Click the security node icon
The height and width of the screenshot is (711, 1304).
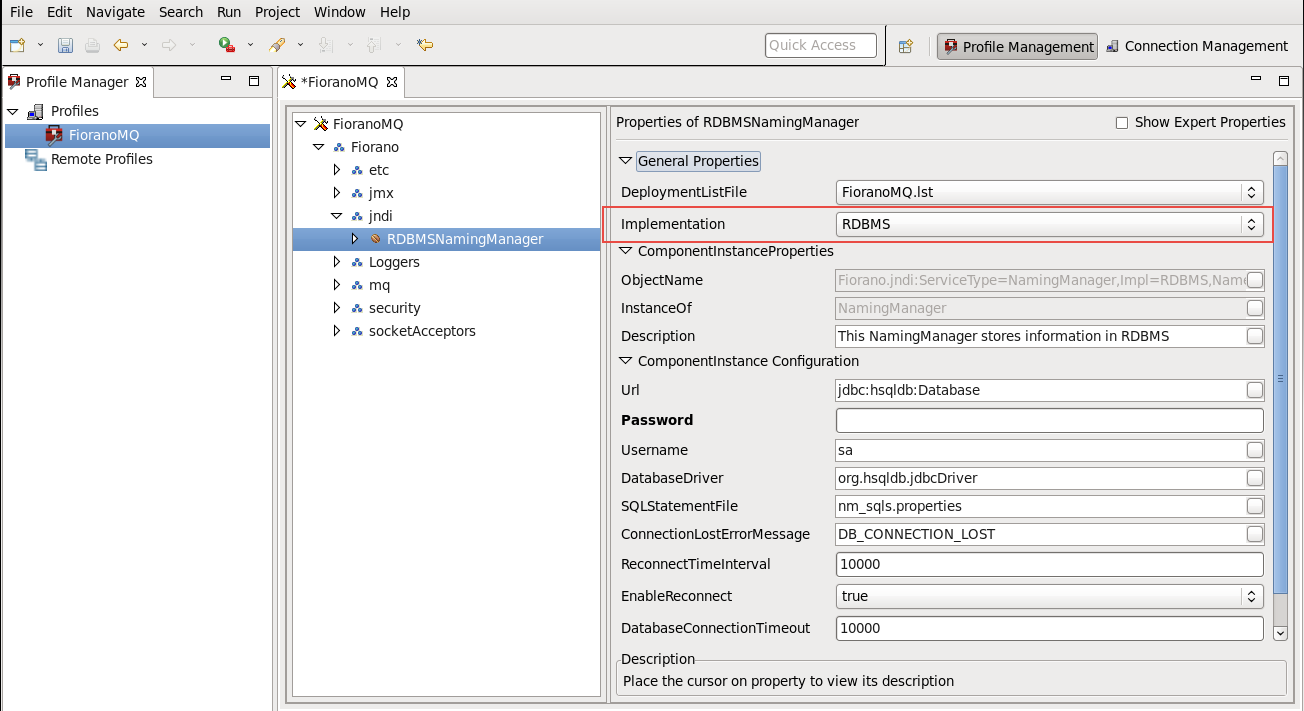point(357,308)
